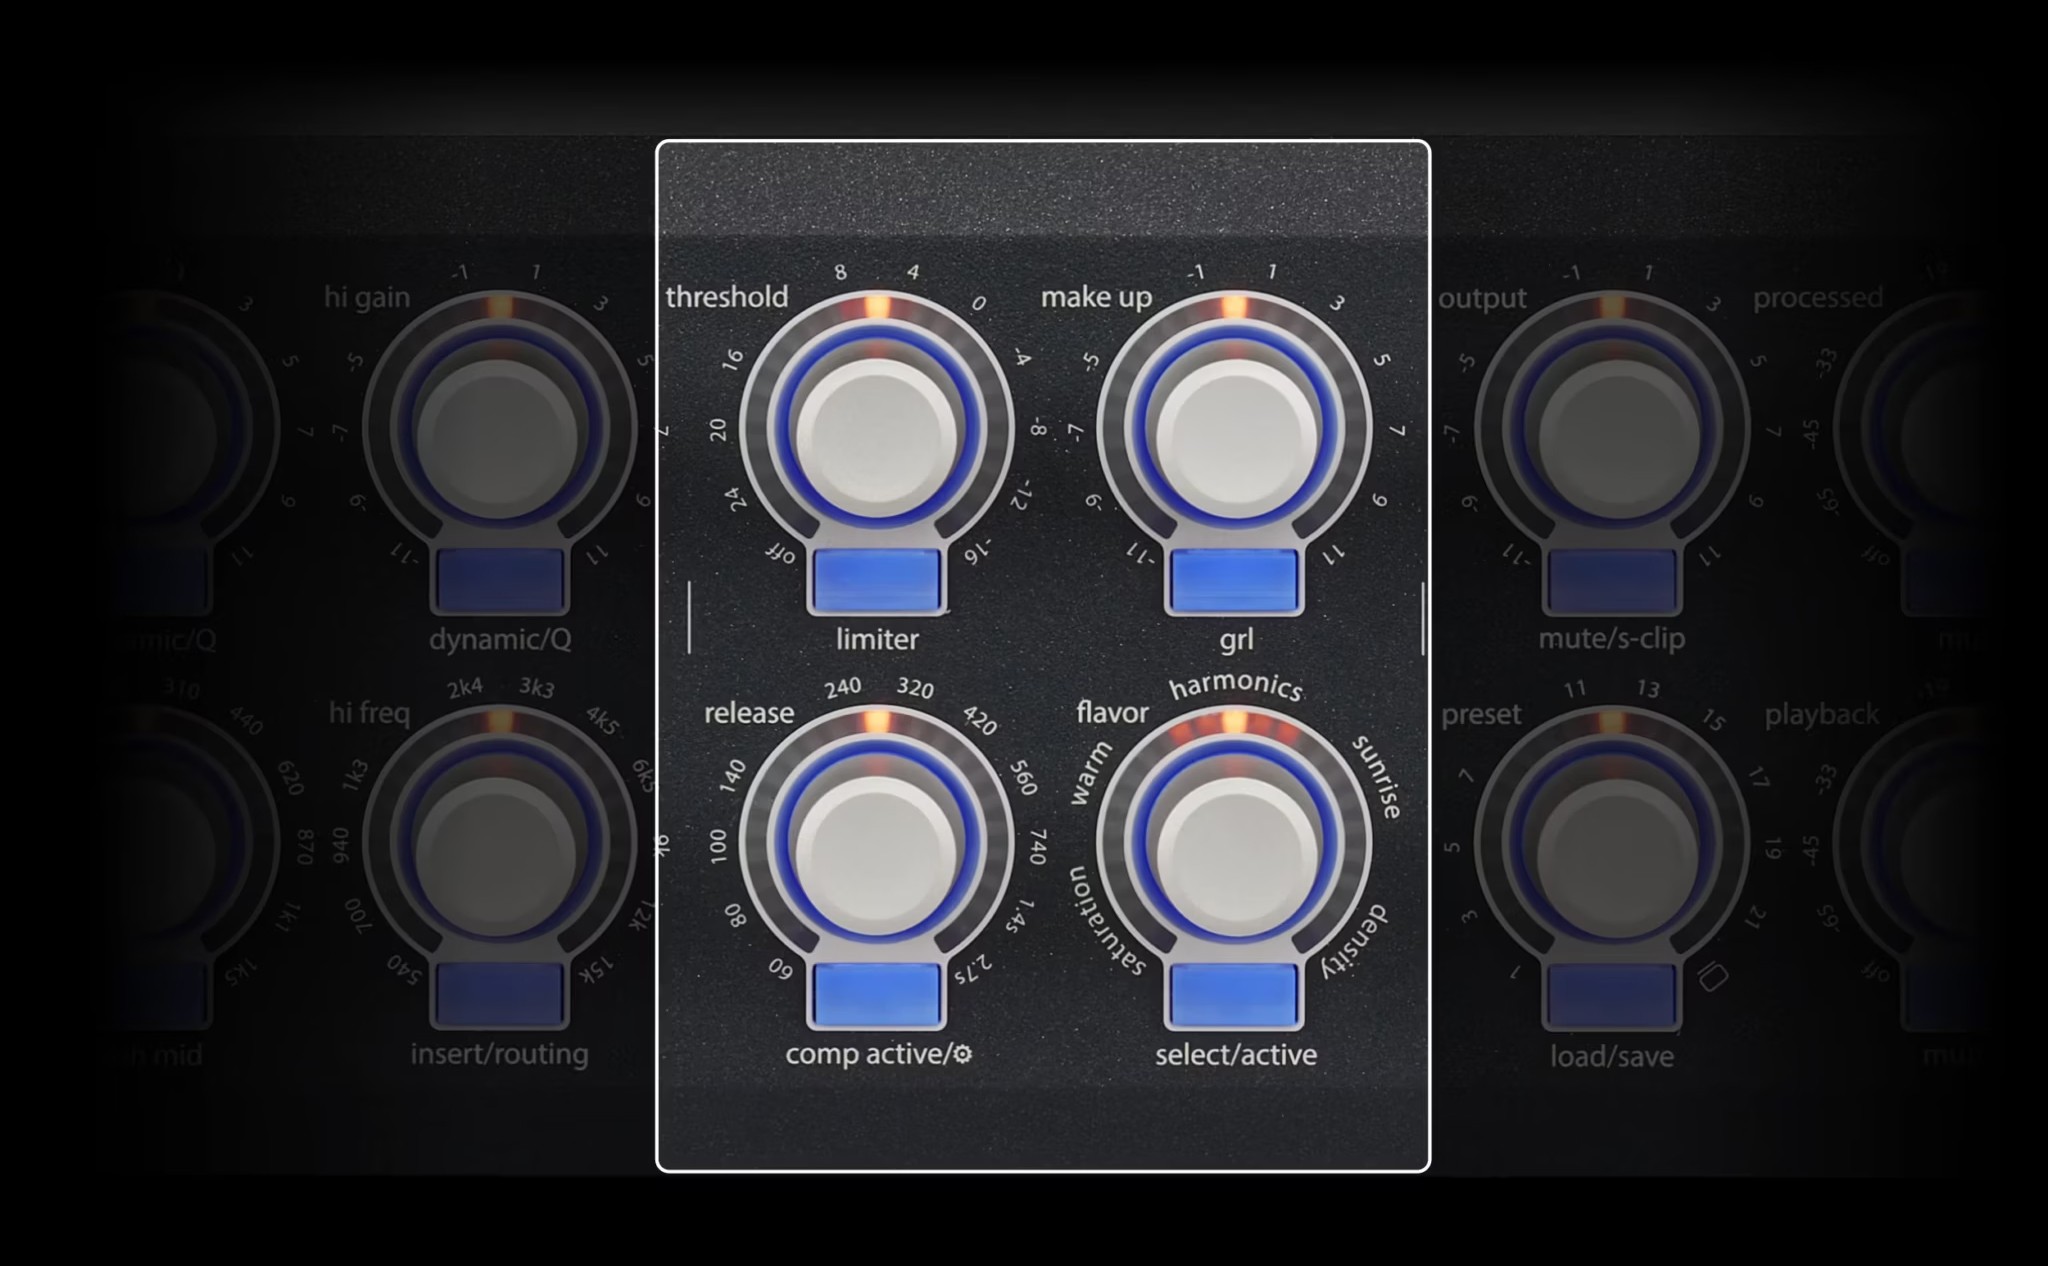Click the sunrise flavor label

pos(1378,777)
